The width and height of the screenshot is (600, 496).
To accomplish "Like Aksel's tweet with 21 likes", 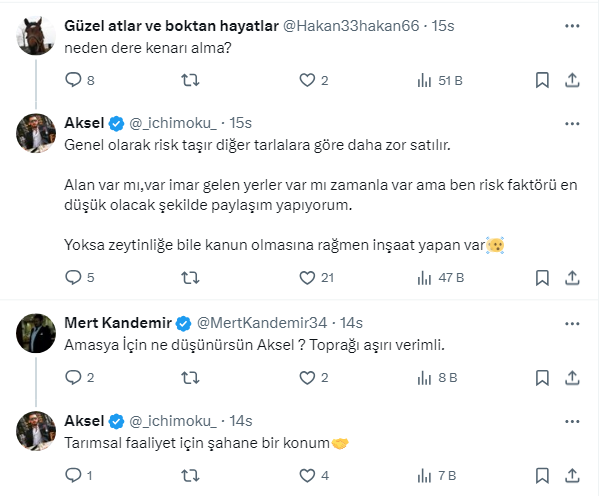I will coord(307,278).
